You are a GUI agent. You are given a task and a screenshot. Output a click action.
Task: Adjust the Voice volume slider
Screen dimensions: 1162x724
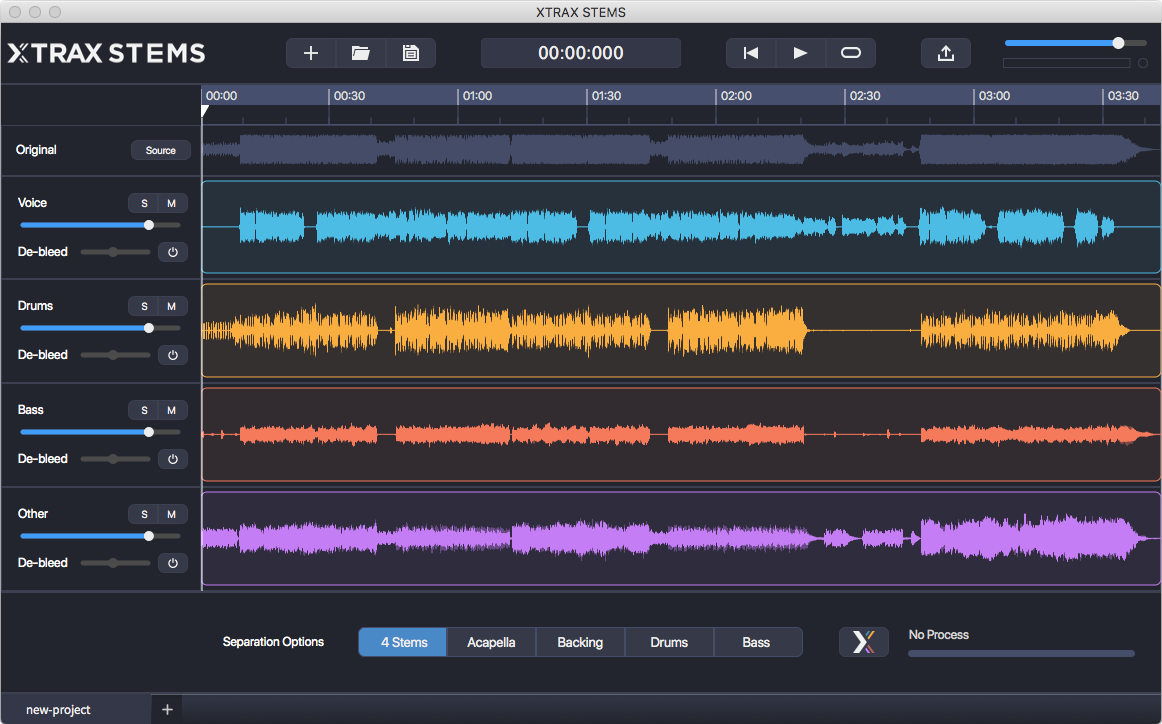click(x=148, y=225)
